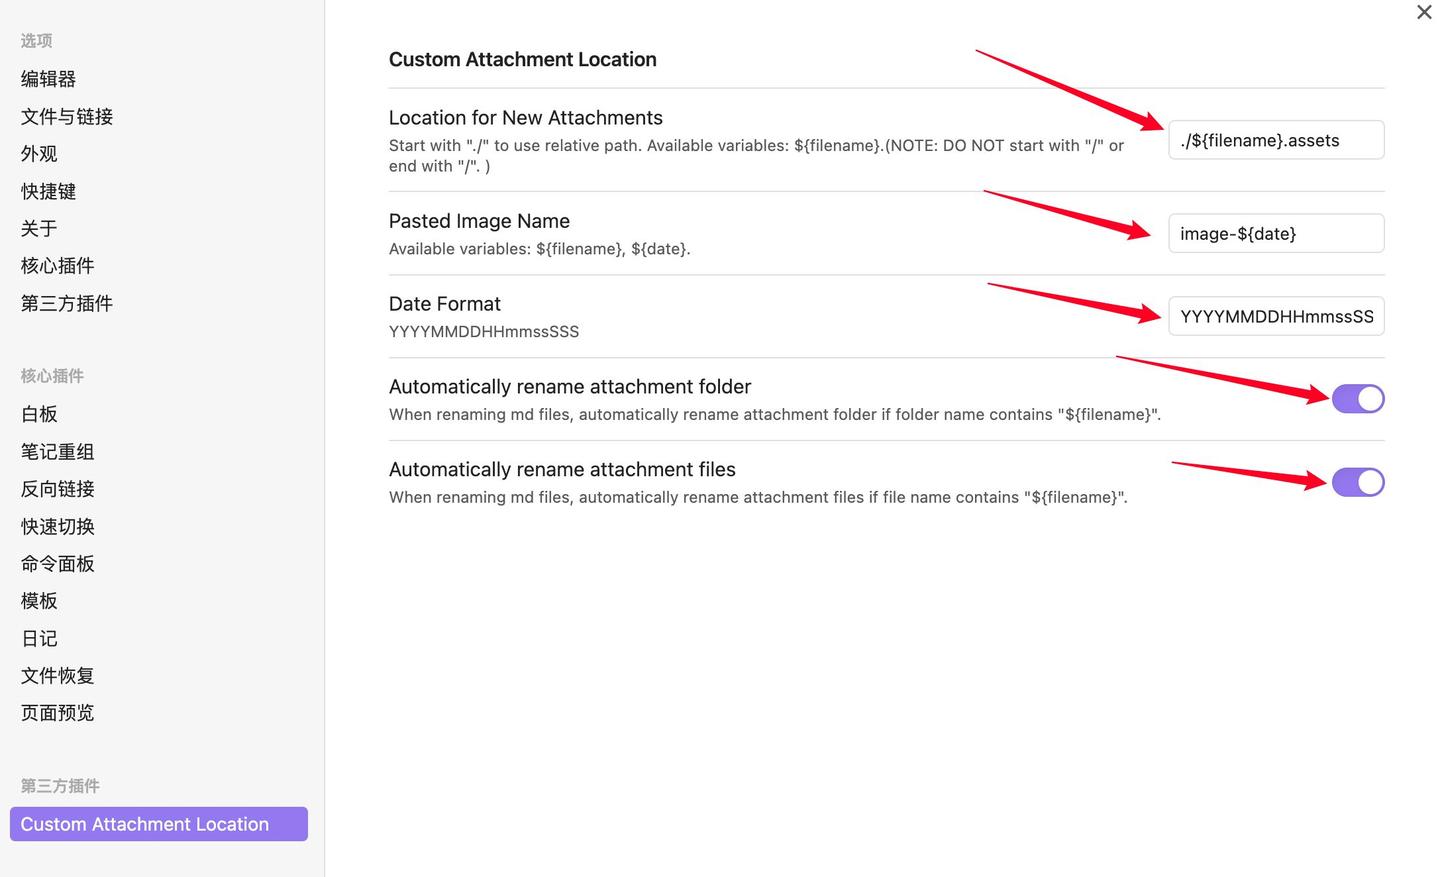The height and width of the screenshot is (877, 1440).
Task: Open 文件恢复 plugin settings
Action: point(57,676)
